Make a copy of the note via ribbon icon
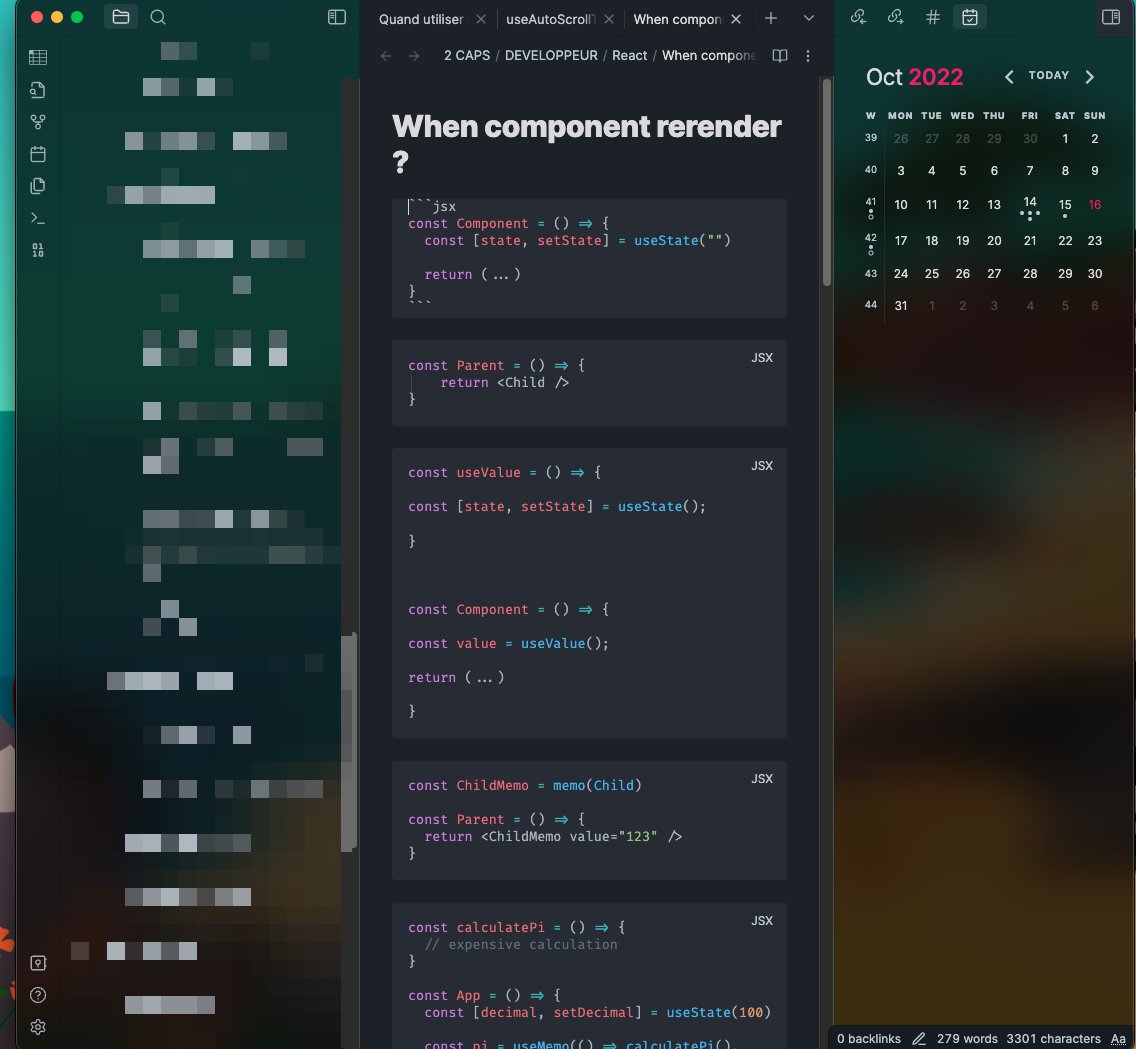Viewport: 1136px width, 1049px height. [x=38, y=186]
